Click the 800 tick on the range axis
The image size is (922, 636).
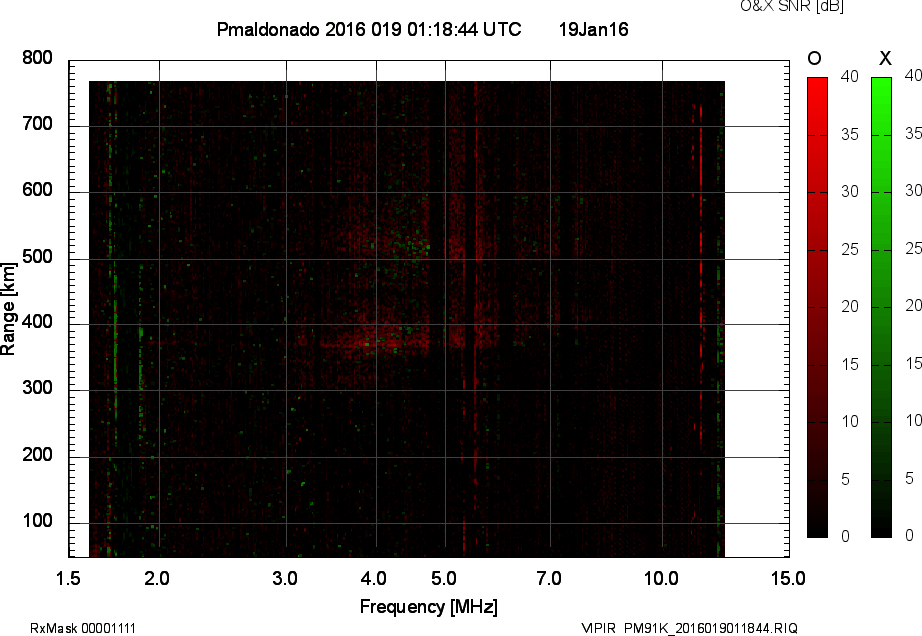(38, 59)
